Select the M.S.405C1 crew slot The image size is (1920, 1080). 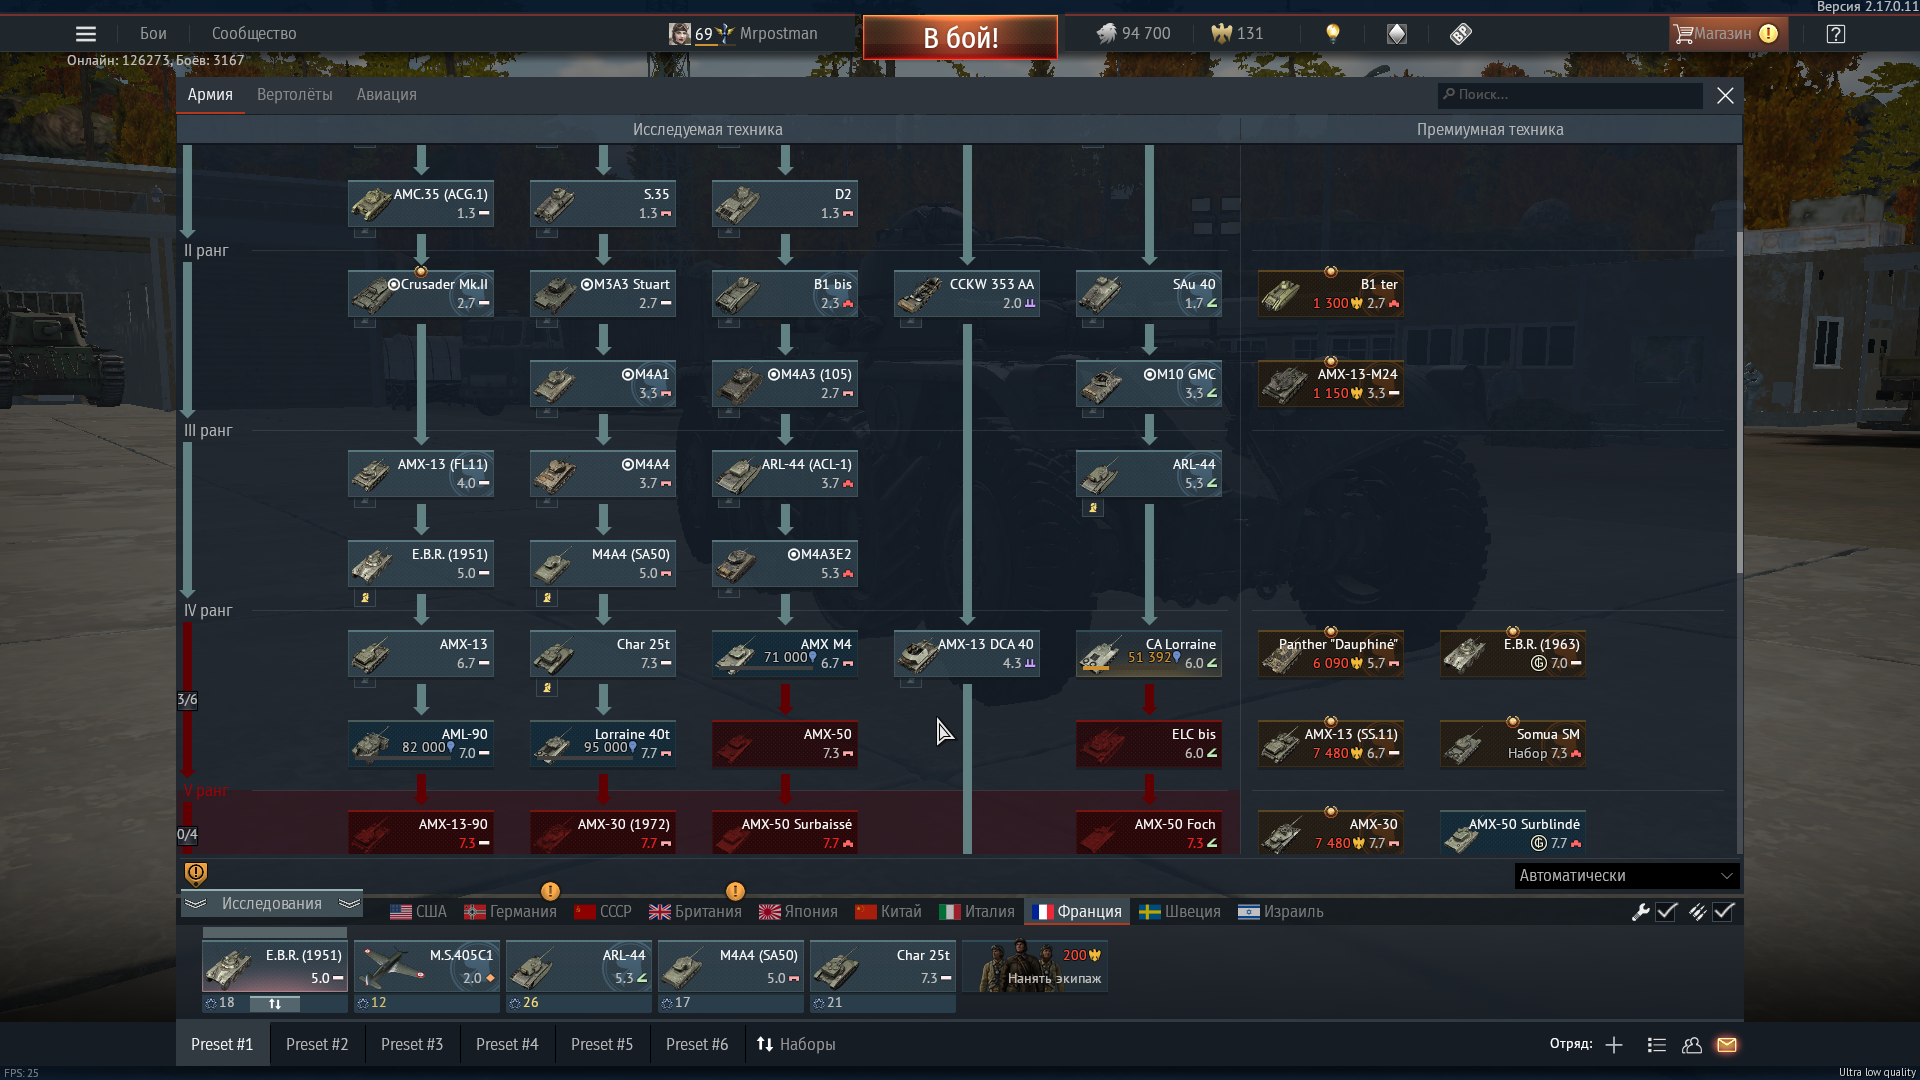[x=427, y=967]
